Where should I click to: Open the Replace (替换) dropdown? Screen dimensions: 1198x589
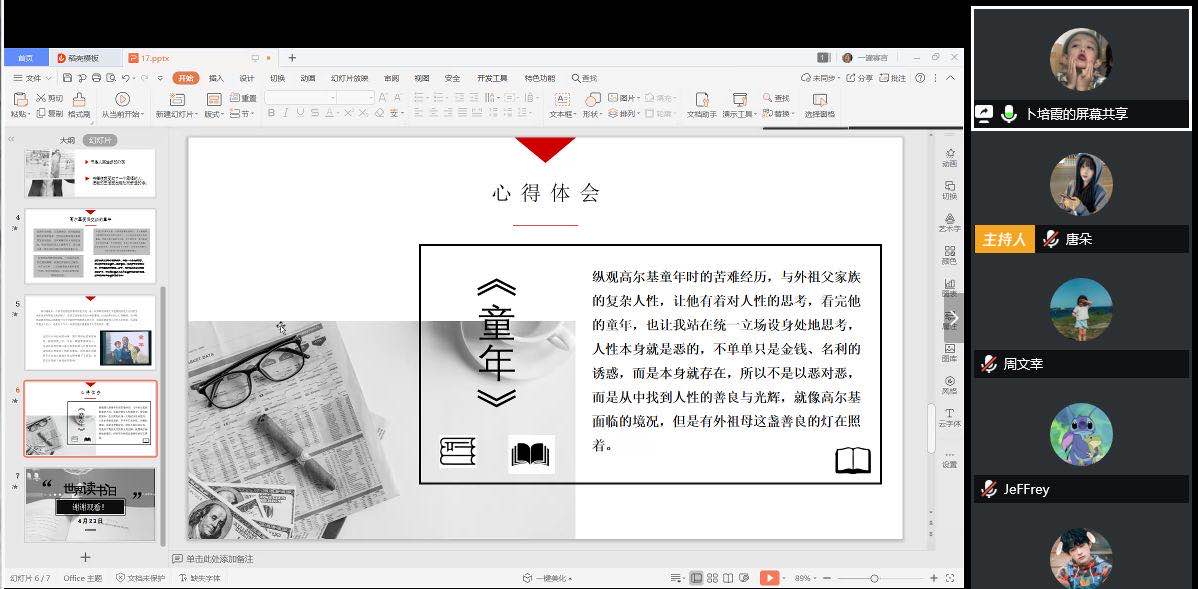point(779,114)
